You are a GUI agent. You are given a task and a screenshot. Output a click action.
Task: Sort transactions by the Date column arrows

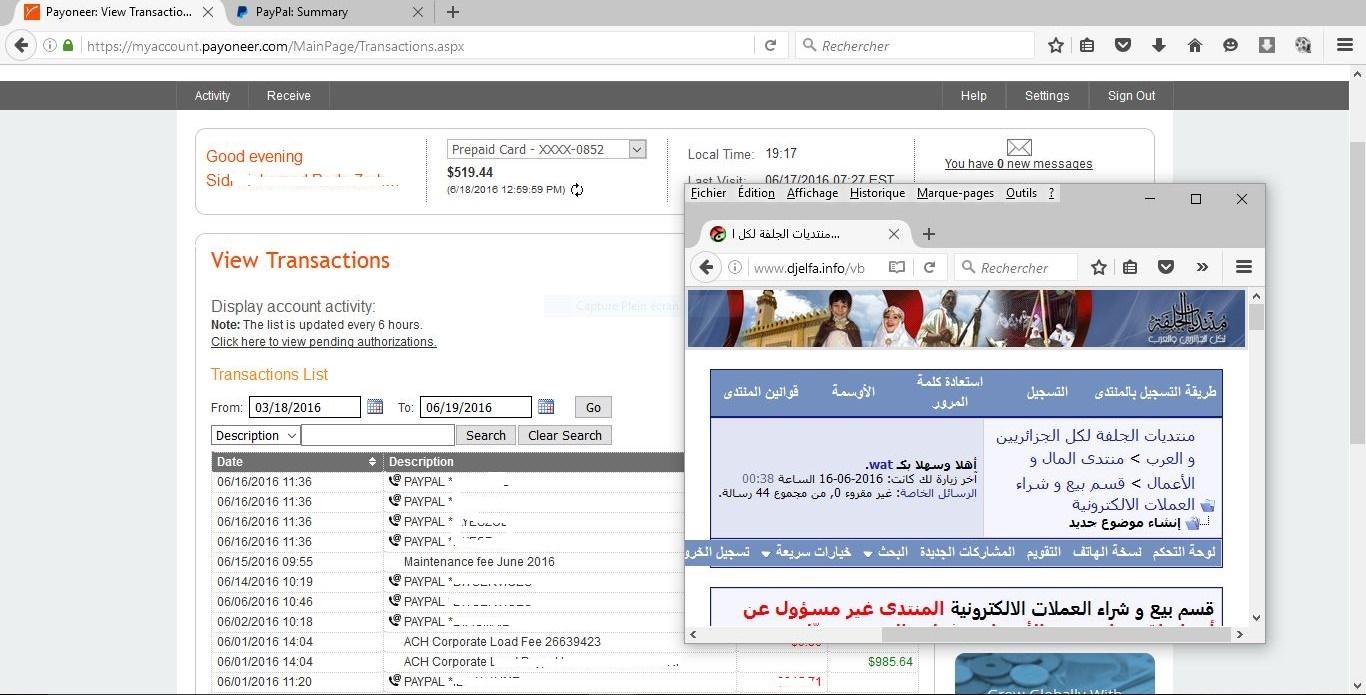[x=373, y=462]
